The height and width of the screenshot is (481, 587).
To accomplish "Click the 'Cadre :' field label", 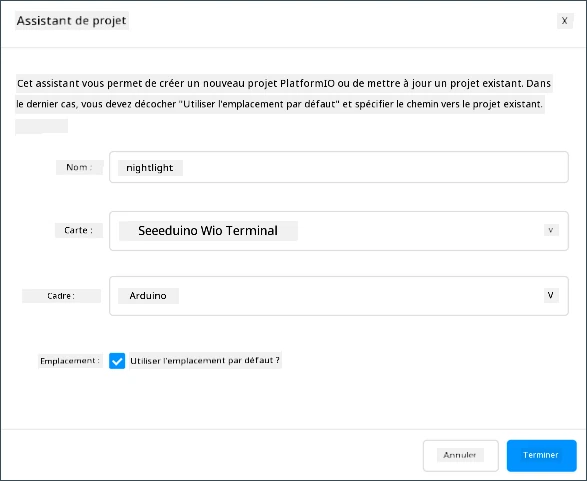I will (61, 296).
